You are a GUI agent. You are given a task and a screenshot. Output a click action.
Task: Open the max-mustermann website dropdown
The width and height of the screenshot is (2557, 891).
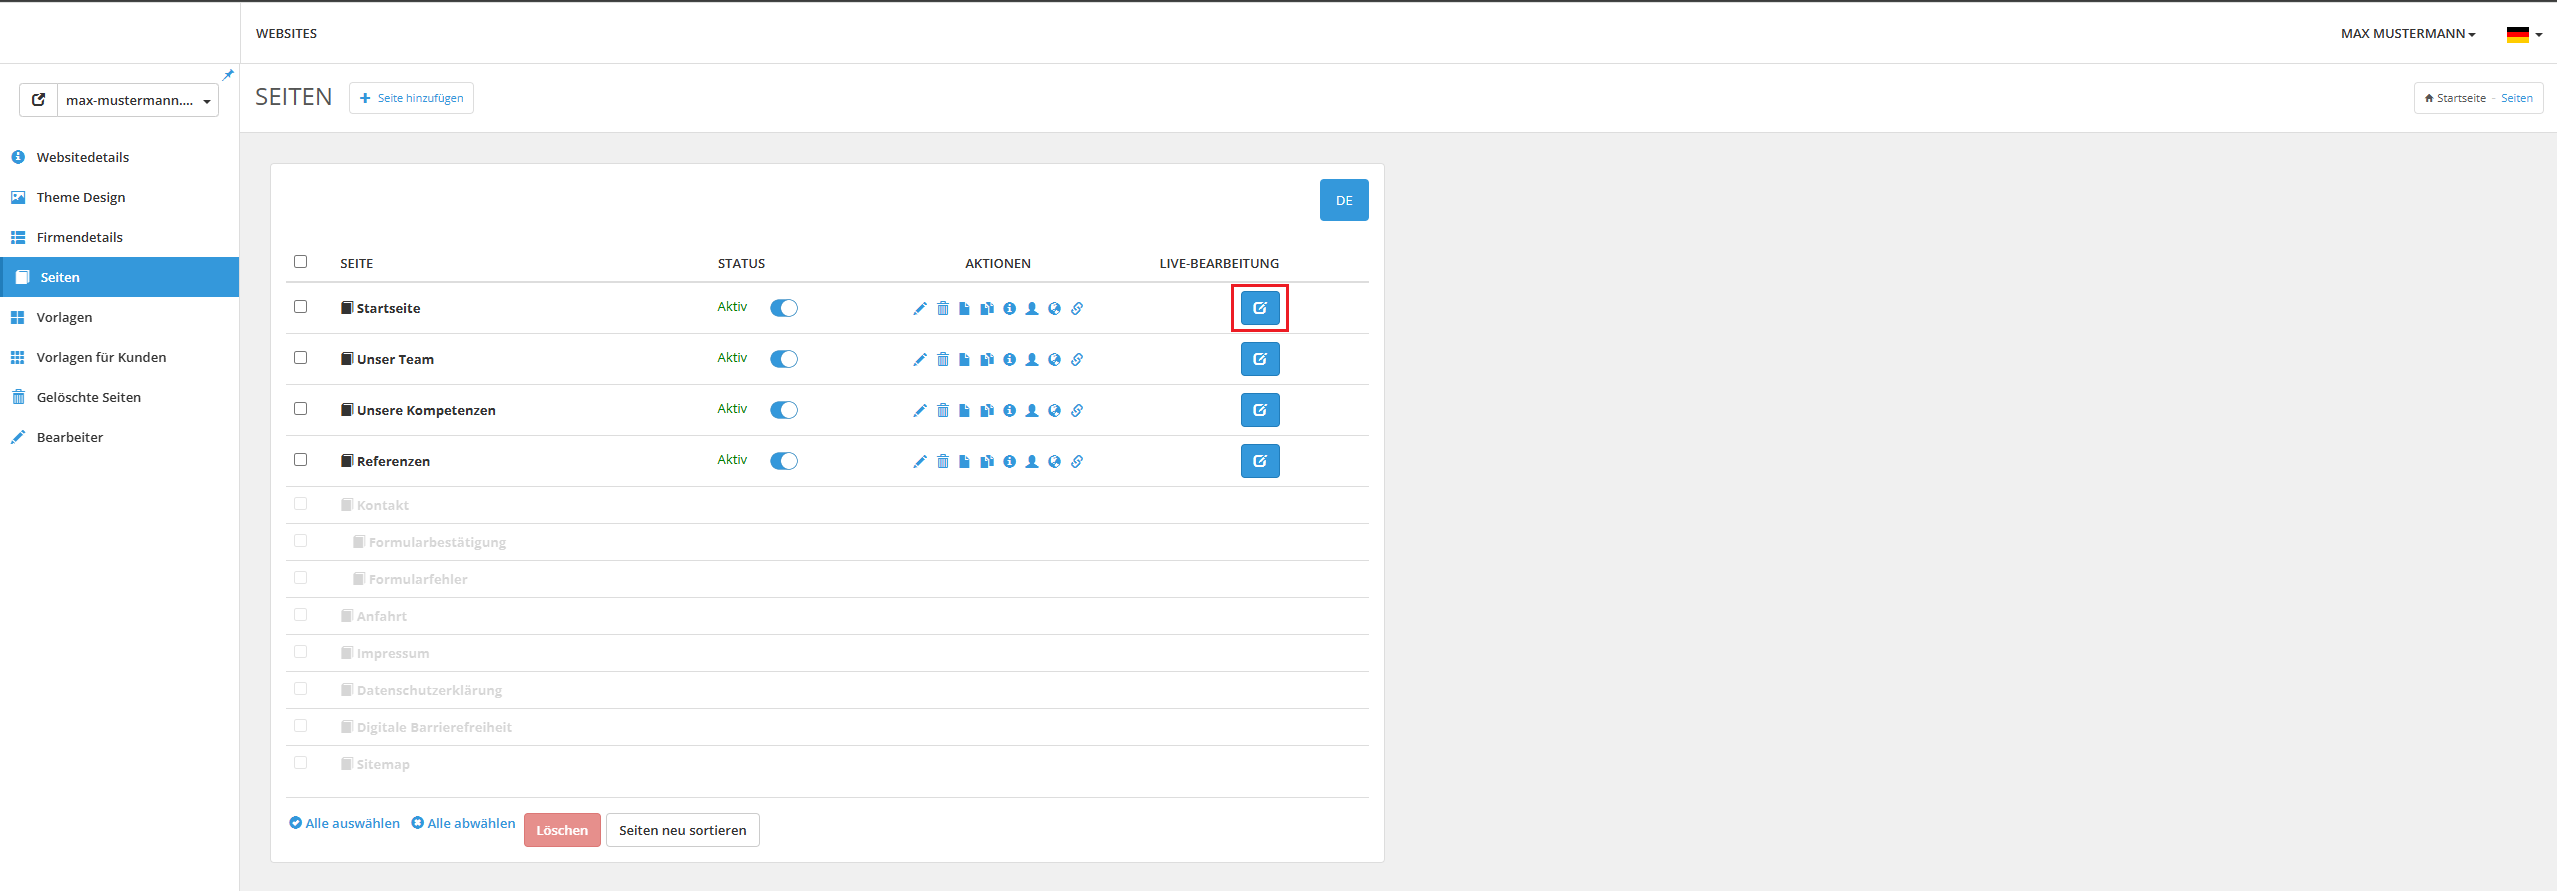(138, 100)
